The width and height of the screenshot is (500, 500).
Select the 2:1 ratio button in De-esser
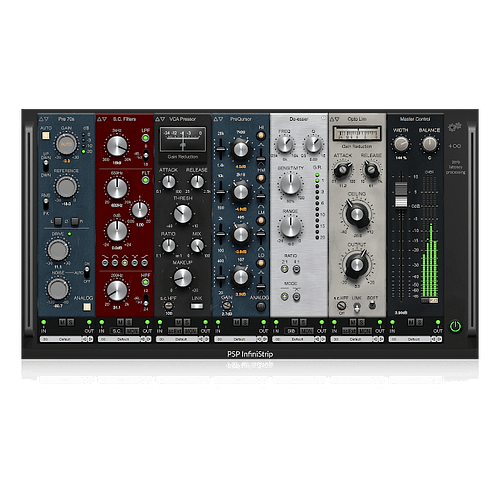[x=284, y=269]
